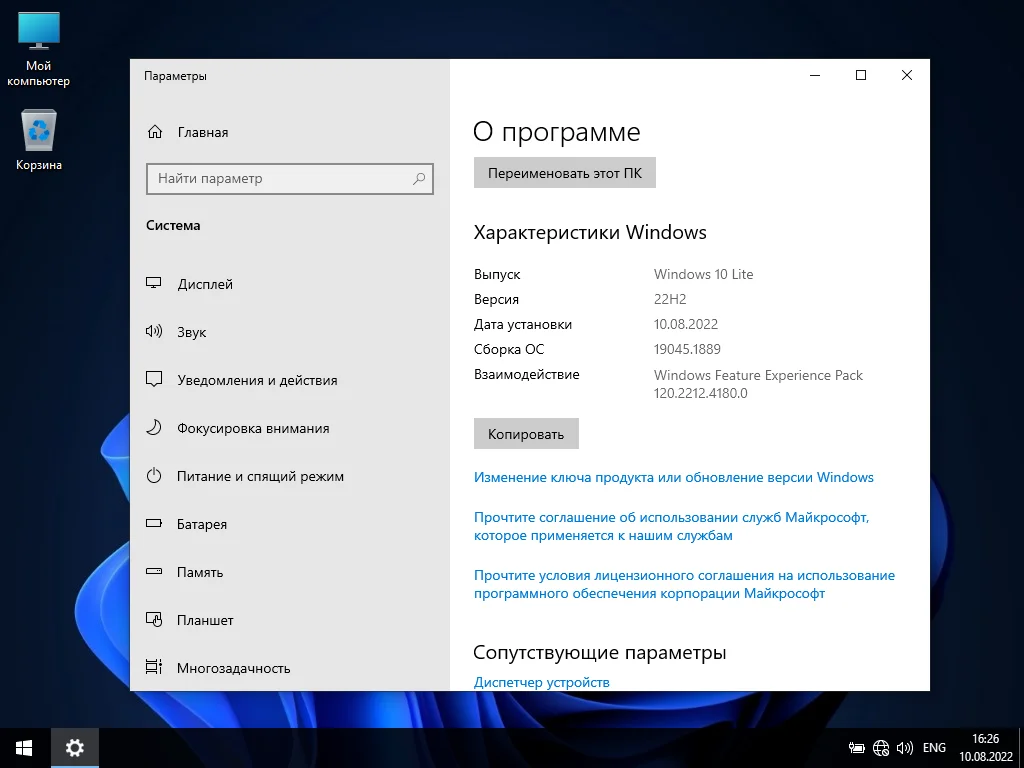The width and height of the screenshot is (1024, 768).
Task: Open the Microsoft services agreement link
Action: 671,526
